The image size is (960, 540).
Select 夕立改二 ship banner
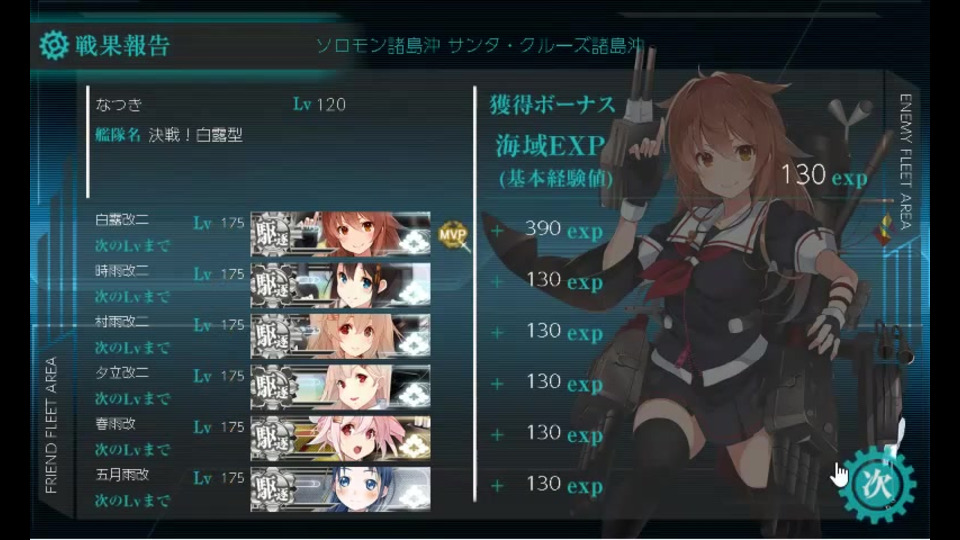[x=340, y=386]
